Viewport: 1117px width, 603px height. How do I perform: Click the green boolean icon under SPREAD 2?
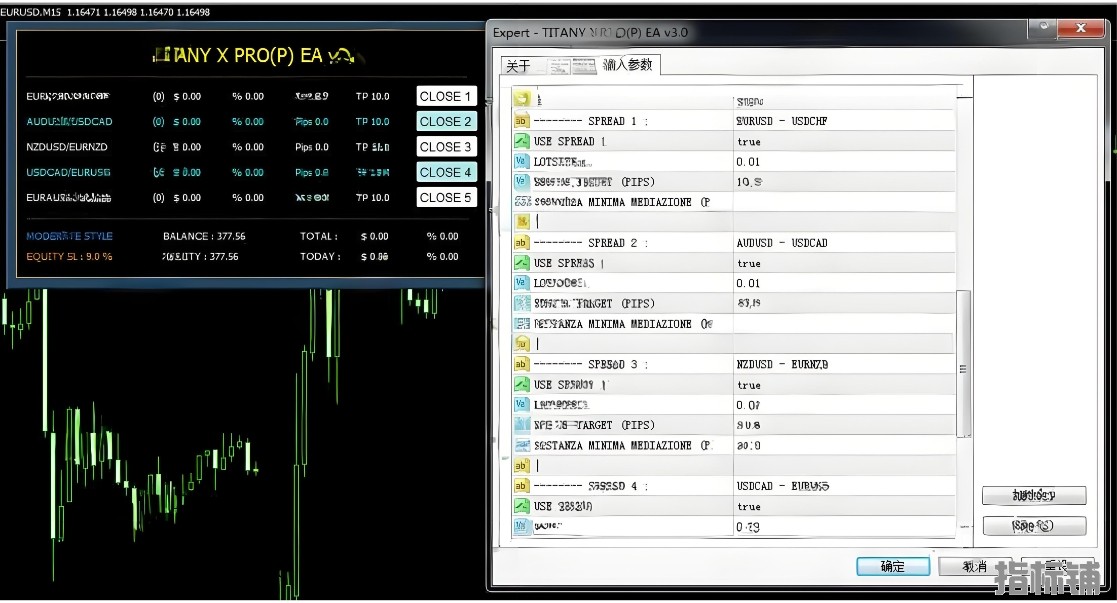point(521,263)
